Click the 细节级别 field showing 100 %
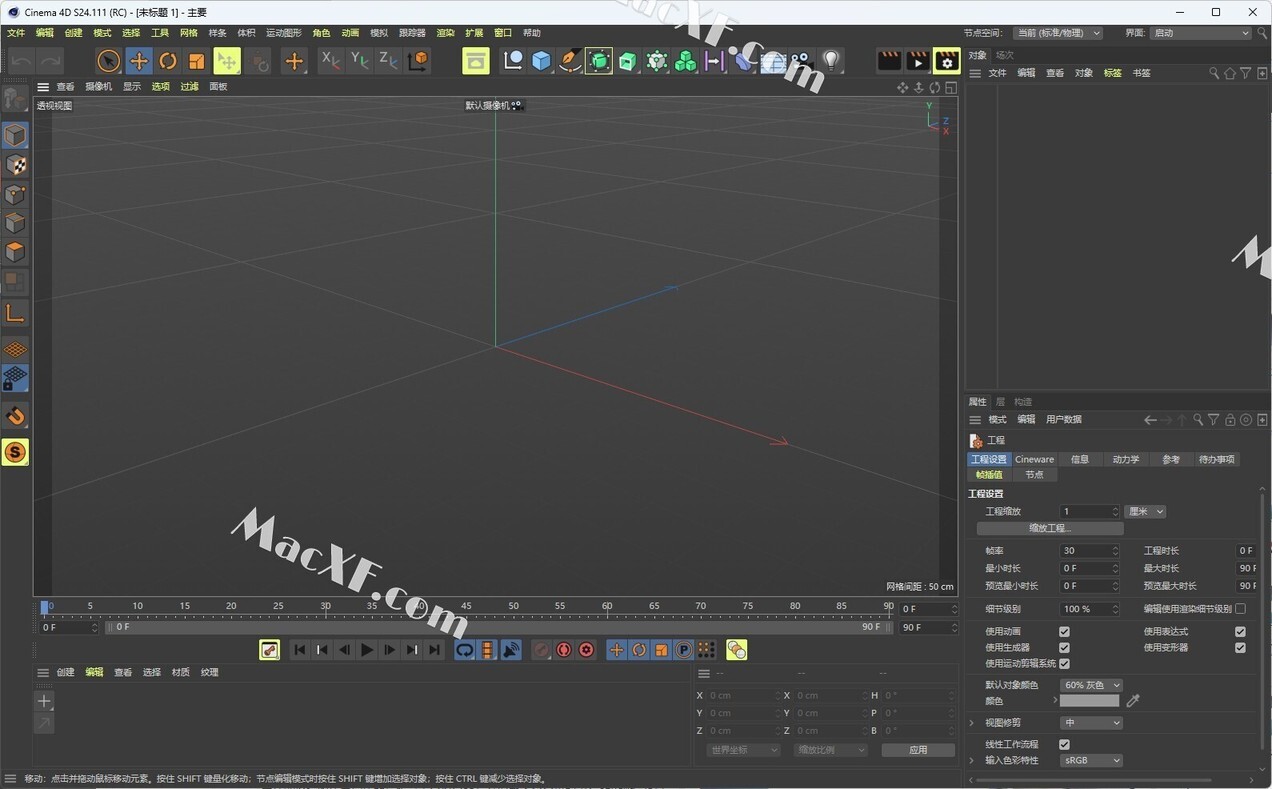Image resolution: width=1272 pixels, height=789 pixels. [1090, 609]
